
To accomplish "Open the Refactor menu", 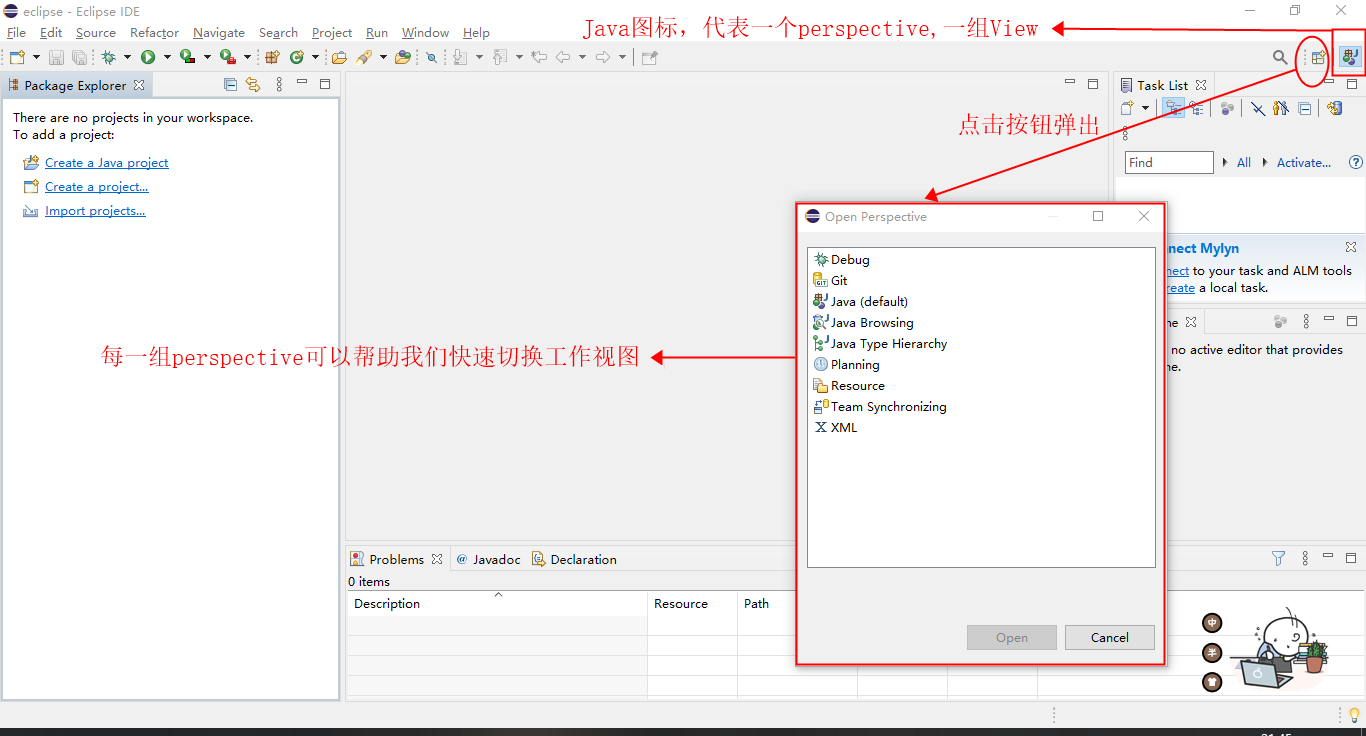I will 154,33.
